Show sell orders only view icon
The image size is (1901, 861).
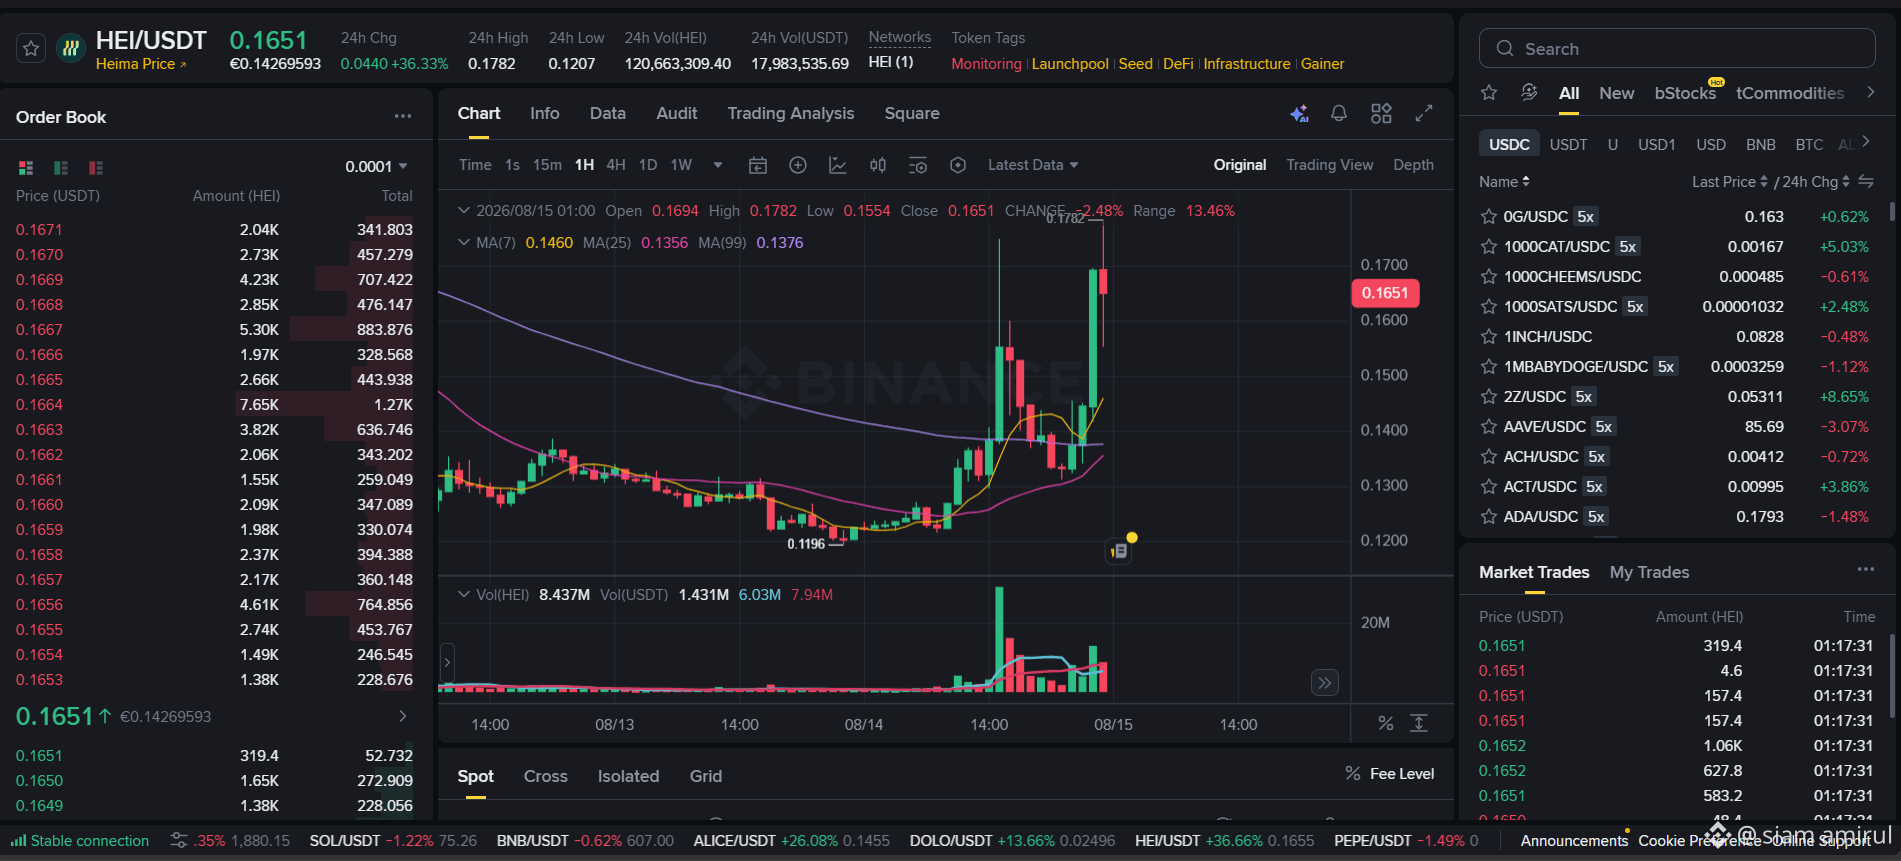(x=96, y=167)
